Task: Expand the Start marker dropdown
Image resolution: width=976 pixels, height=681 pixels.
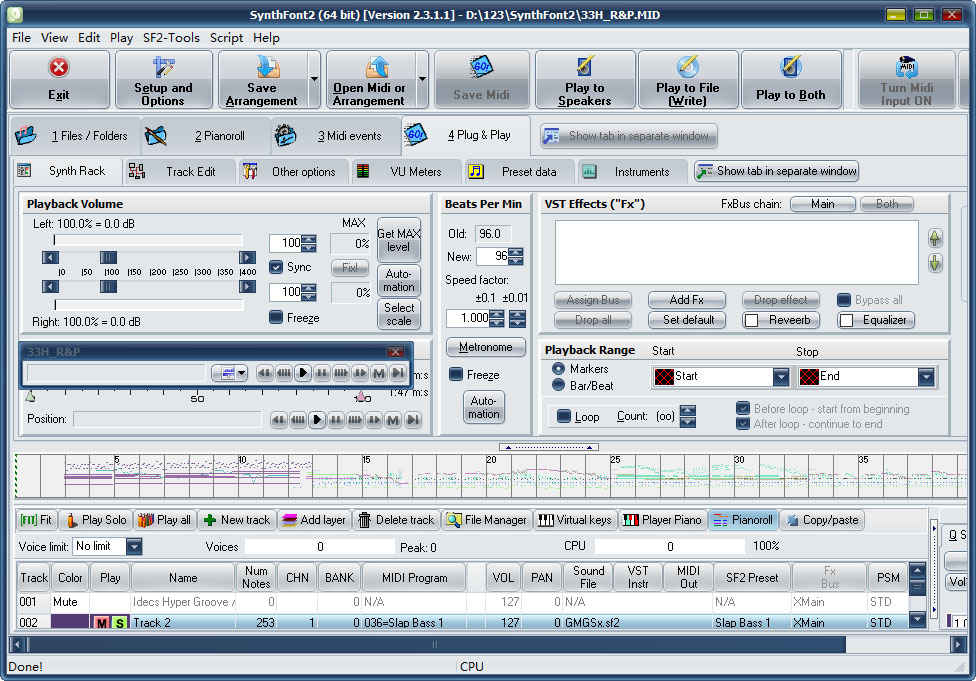Action: (x=781, y=377)
